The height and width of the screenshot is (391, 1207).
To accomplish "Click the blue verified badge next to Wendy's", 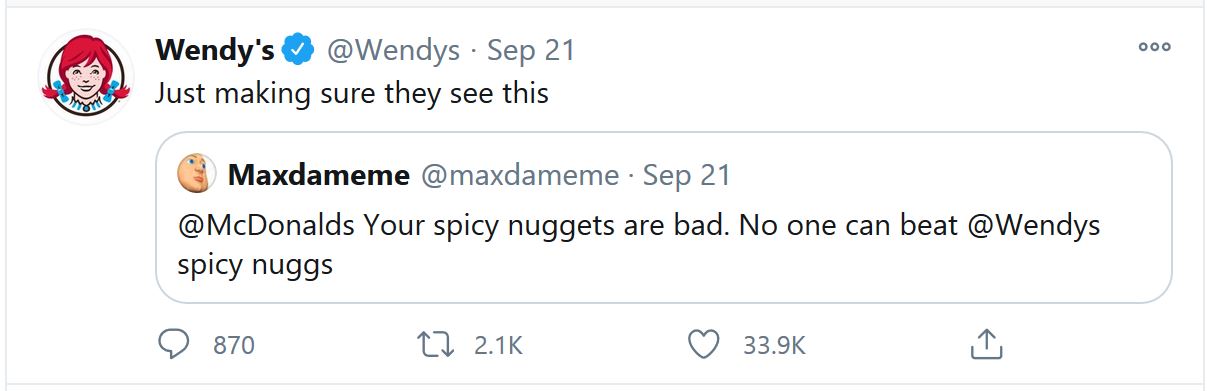I will [x=300, y=49].
